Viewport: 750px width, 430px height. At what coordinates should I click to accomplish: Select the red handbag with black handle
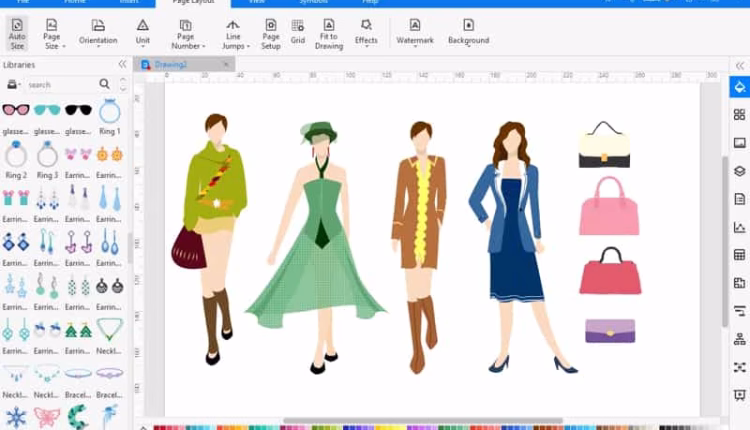click(610, 270)
